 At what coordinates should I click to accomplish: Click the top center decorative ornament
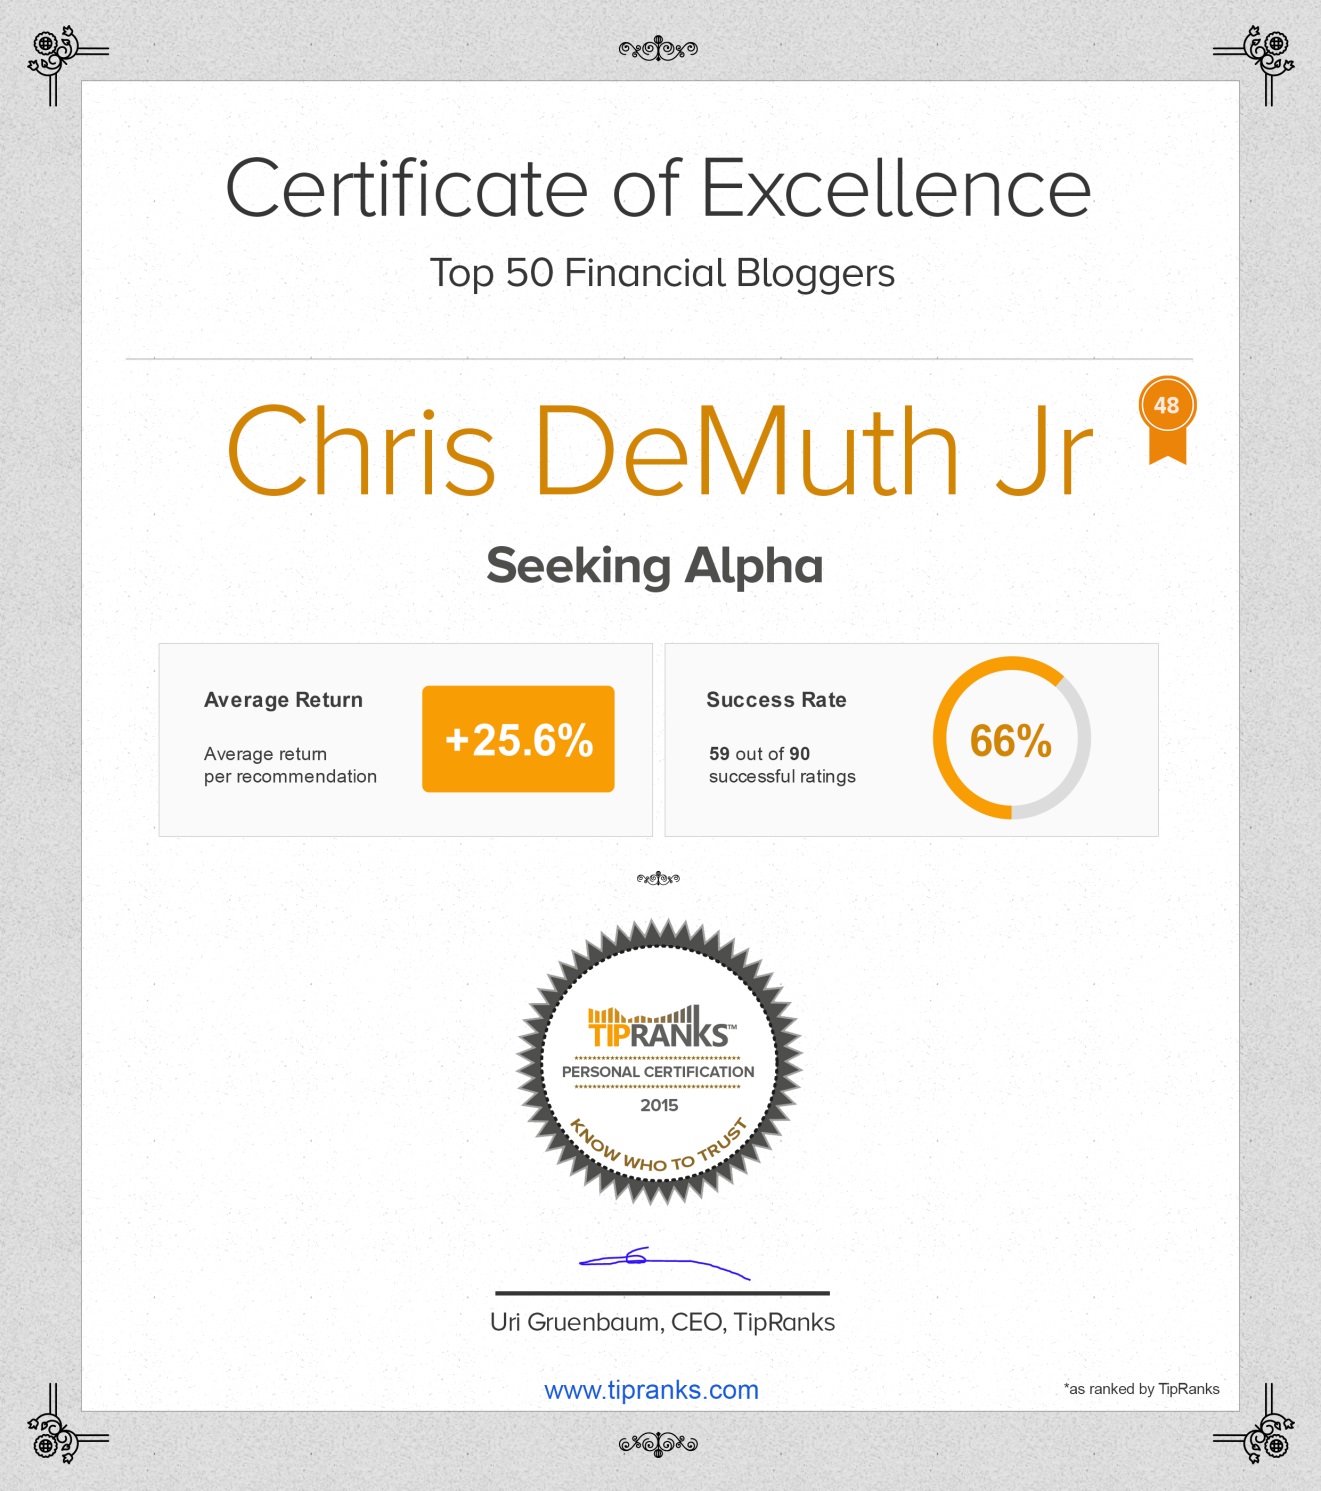(x=658, y=48)
